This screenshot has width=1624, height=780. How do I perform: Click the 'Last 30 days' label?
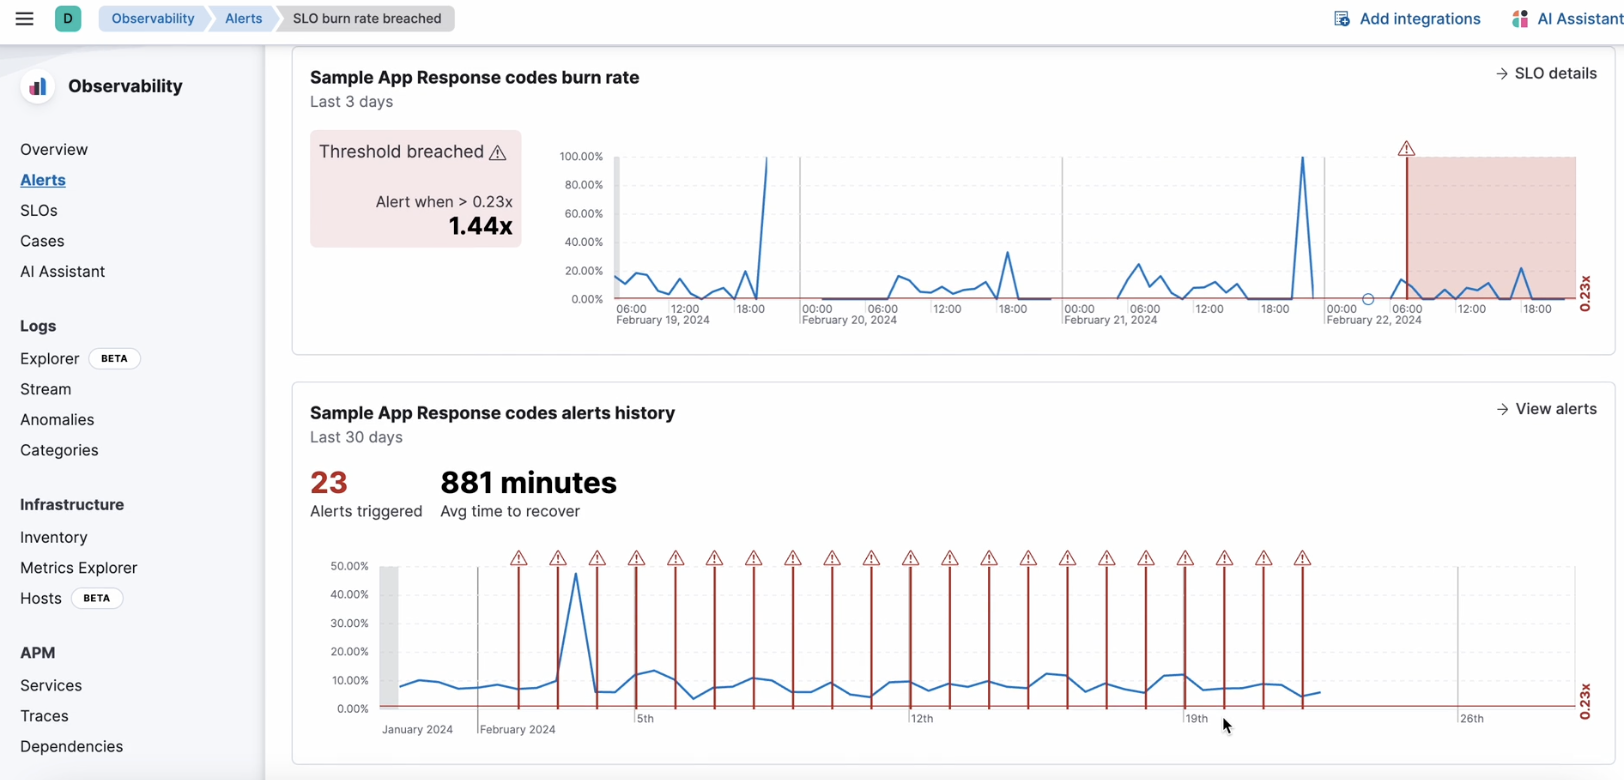tap(356, 438)
